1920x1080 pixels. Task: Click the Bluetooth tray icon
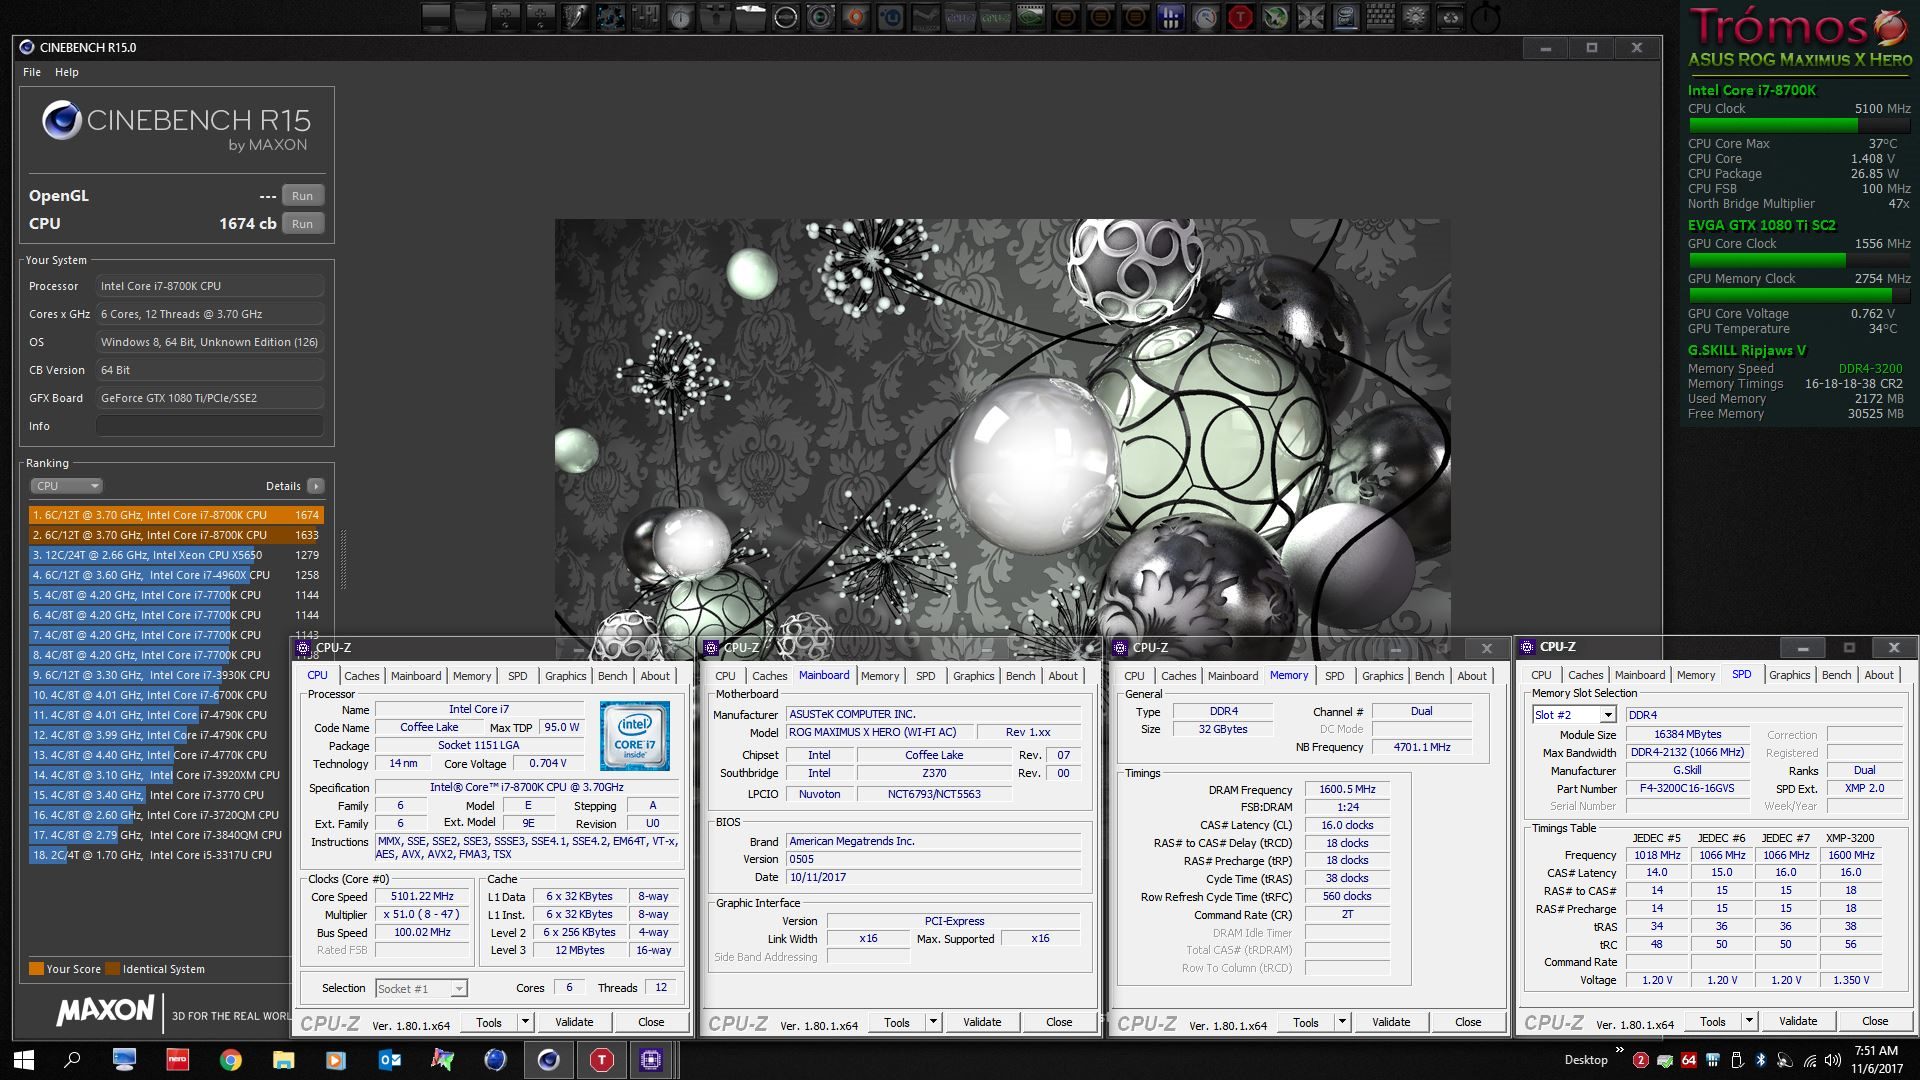point(1761,1060)
